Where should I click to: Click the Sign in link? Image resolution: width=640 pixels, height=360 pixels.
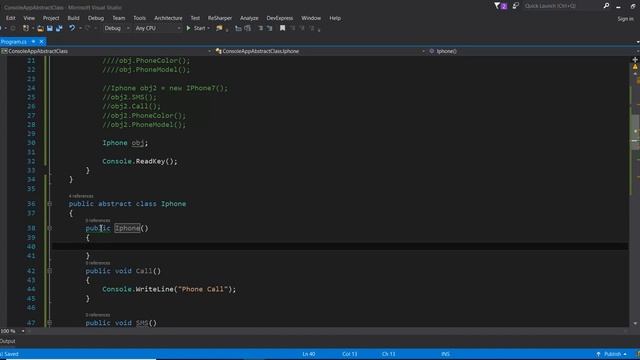click(x=625, y=19)
